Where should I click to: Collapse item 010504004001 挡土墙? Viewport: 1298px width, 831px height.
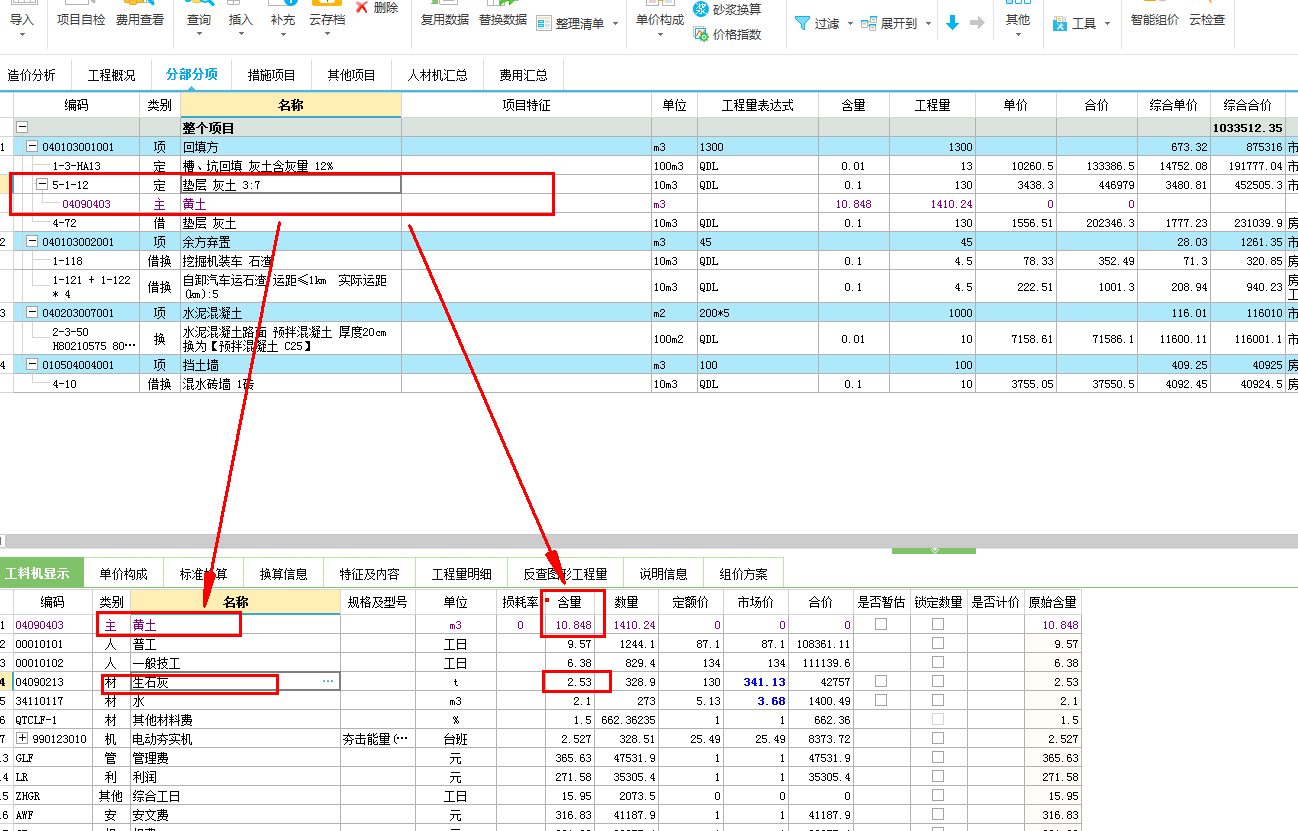coord(33,365)
